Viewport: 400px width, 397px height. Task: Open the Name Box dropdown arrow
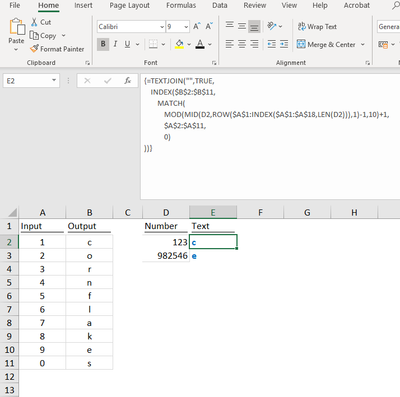[54, 80]
